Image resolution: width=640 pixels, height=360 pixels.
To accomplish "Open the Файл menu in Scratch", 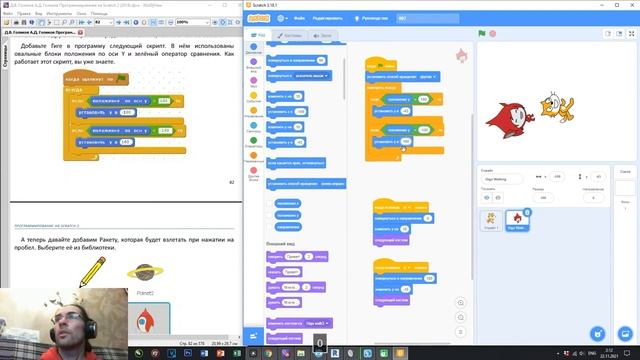I will [299, 18].
